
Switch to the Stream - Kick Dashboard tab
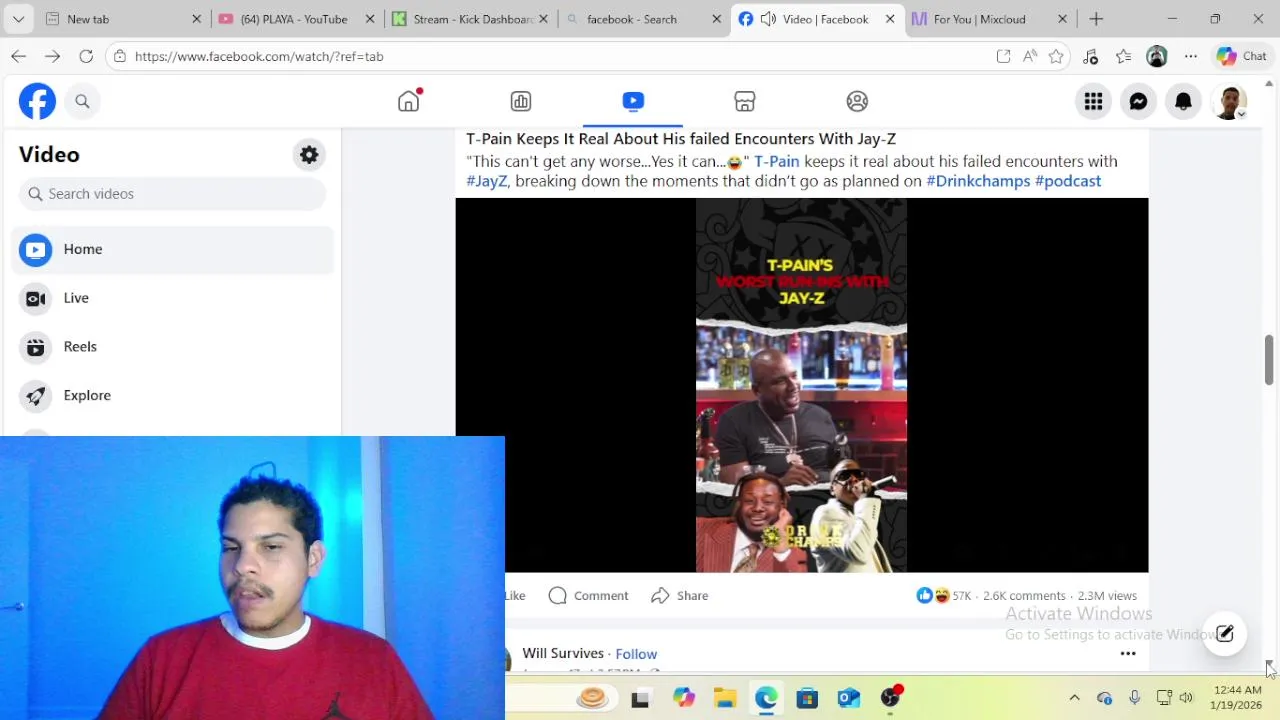[x=472, y=19]
